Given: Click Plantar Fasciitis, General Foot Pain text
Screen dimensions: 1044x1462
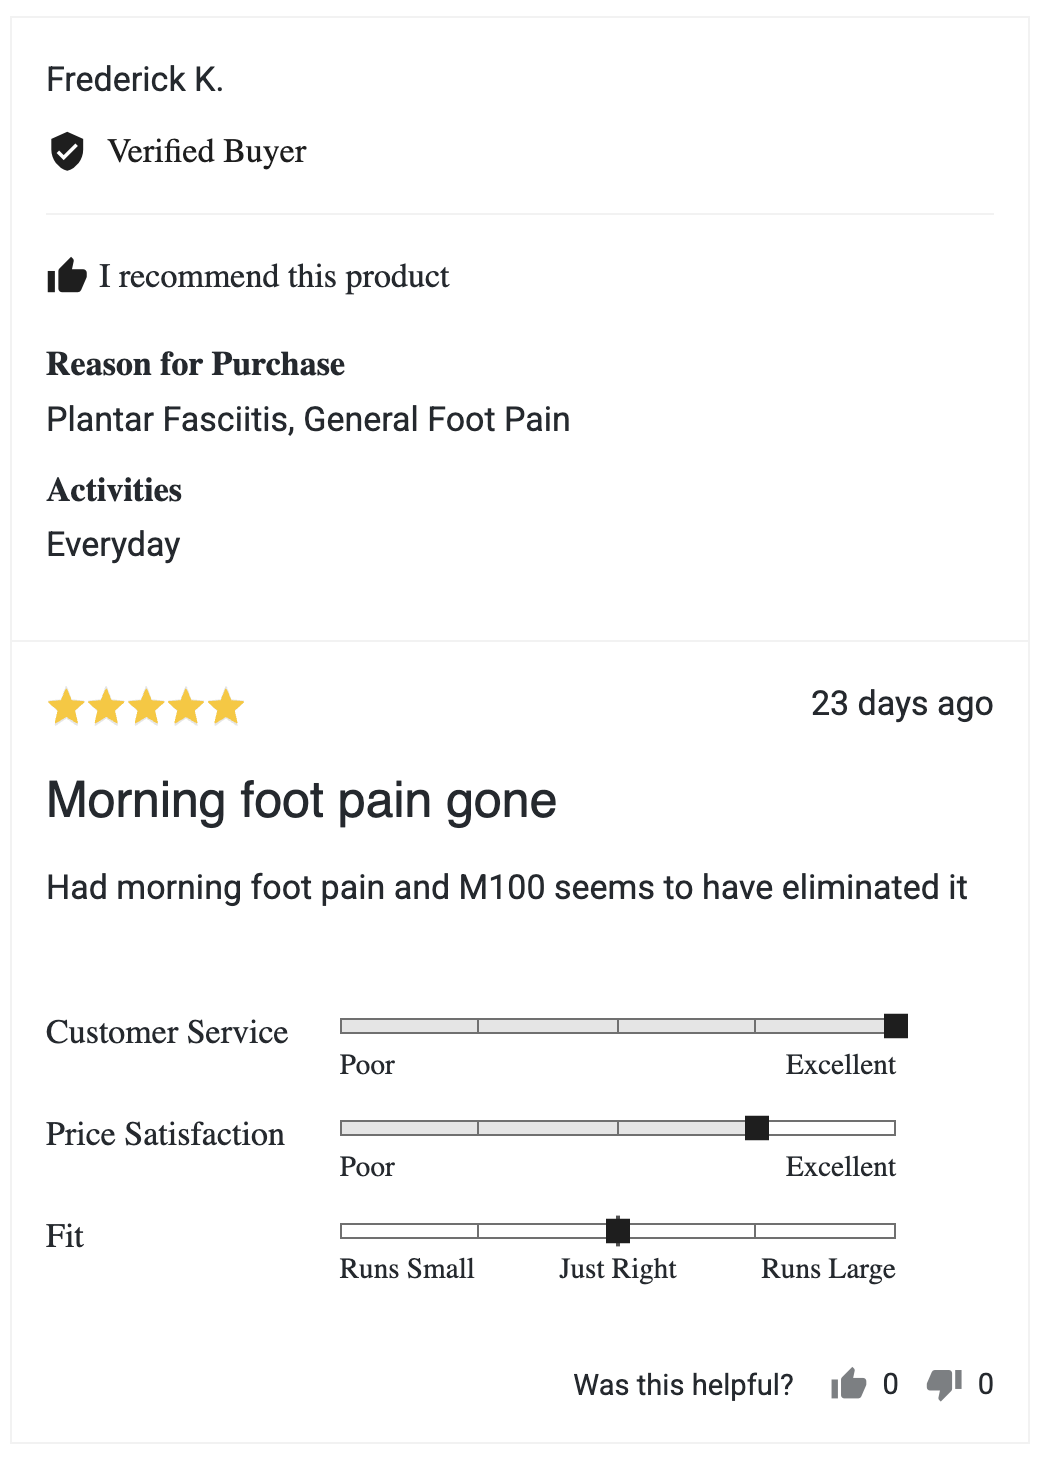Looking at the screenshot, I should tap(308, 420).
